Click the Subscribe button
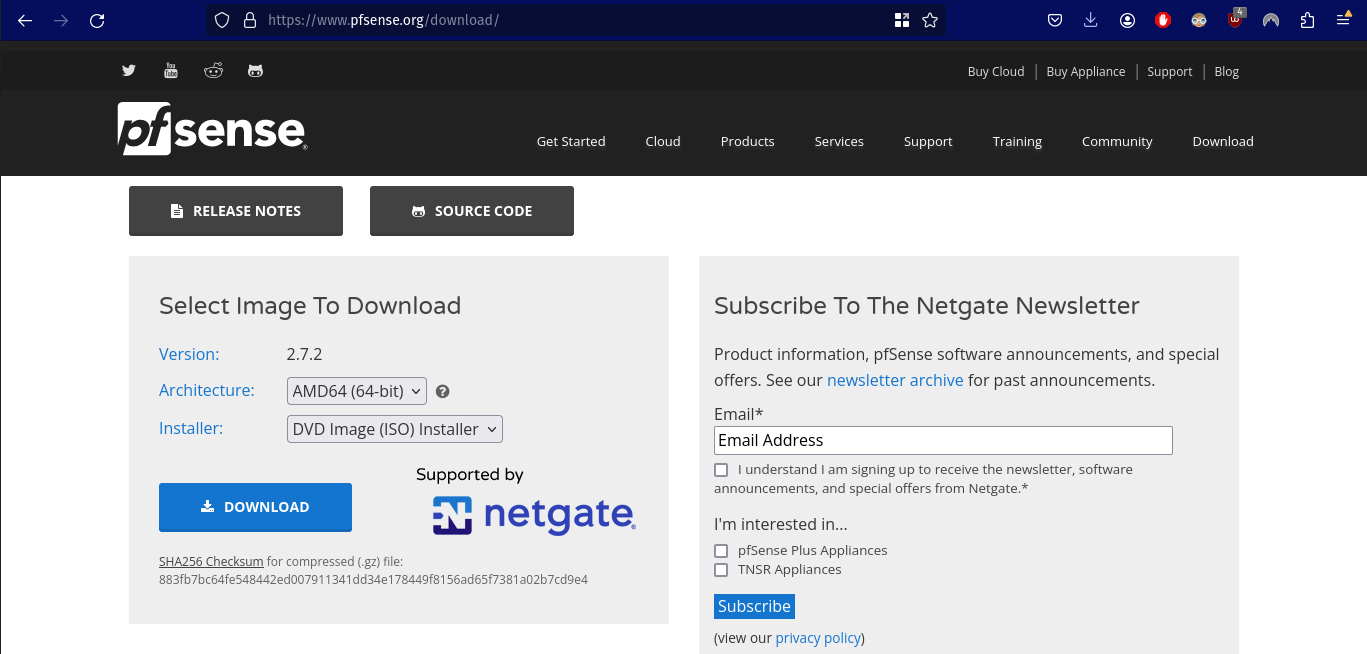 [754, 606]
